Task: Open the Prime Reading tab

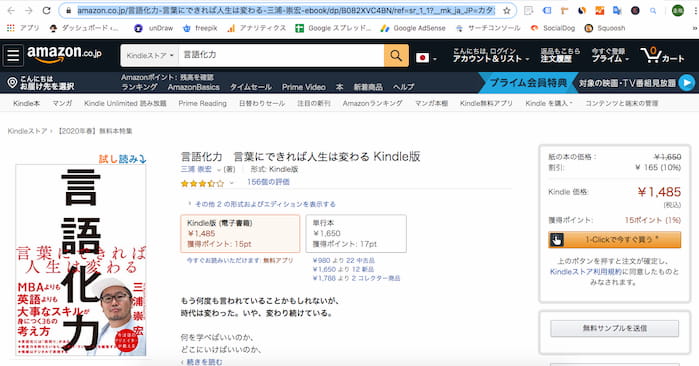Action: coord(202,103)
